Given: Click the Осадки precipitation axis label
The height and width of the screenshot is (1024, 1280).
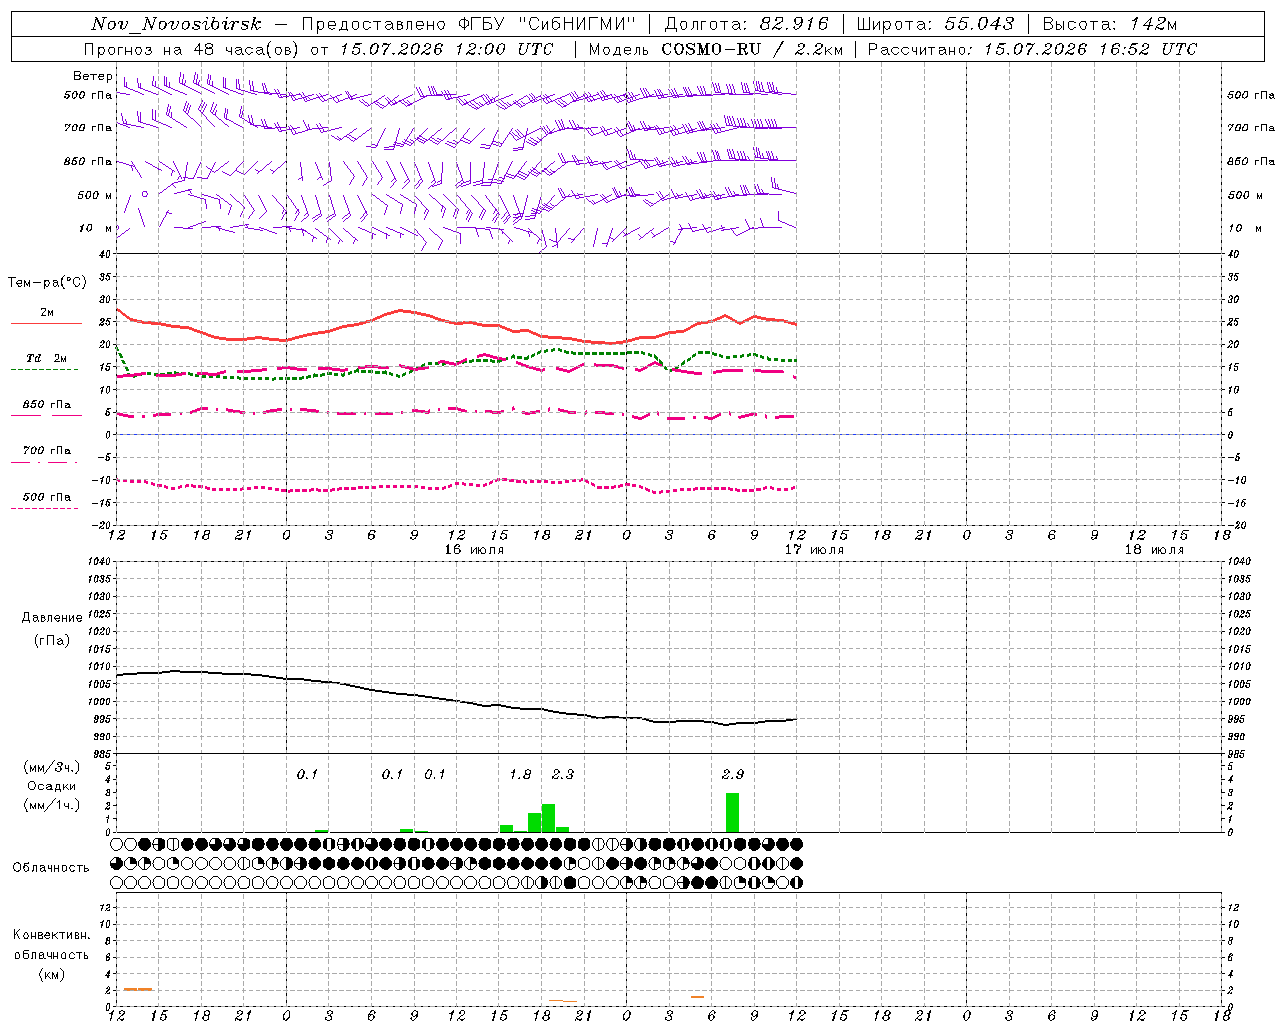Looking at the screenshot, I should pyautogui.click(x=52, y=786).
